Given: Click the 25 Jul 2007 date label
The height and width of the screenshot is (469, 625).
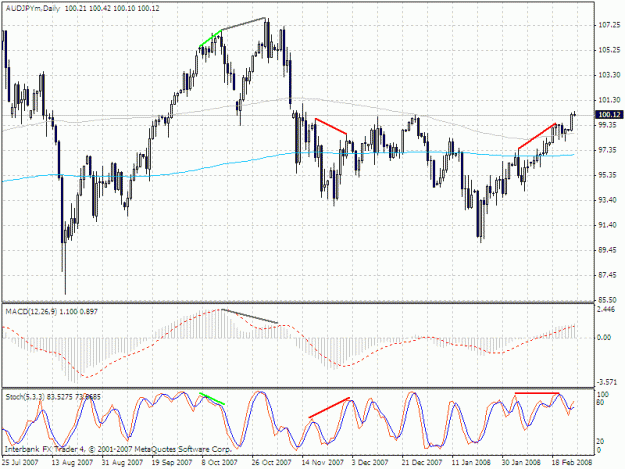Looking at the screenshot, I should coord(20,462).
